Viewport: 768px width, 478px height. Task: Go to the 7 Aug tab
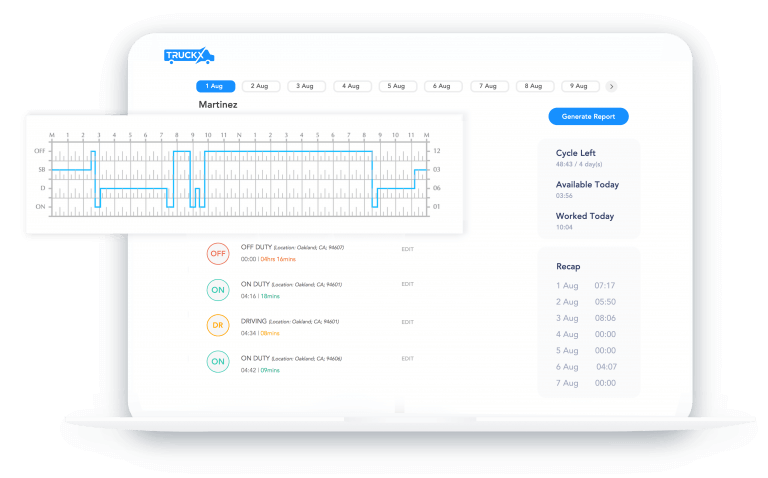[x=489, y=87]
